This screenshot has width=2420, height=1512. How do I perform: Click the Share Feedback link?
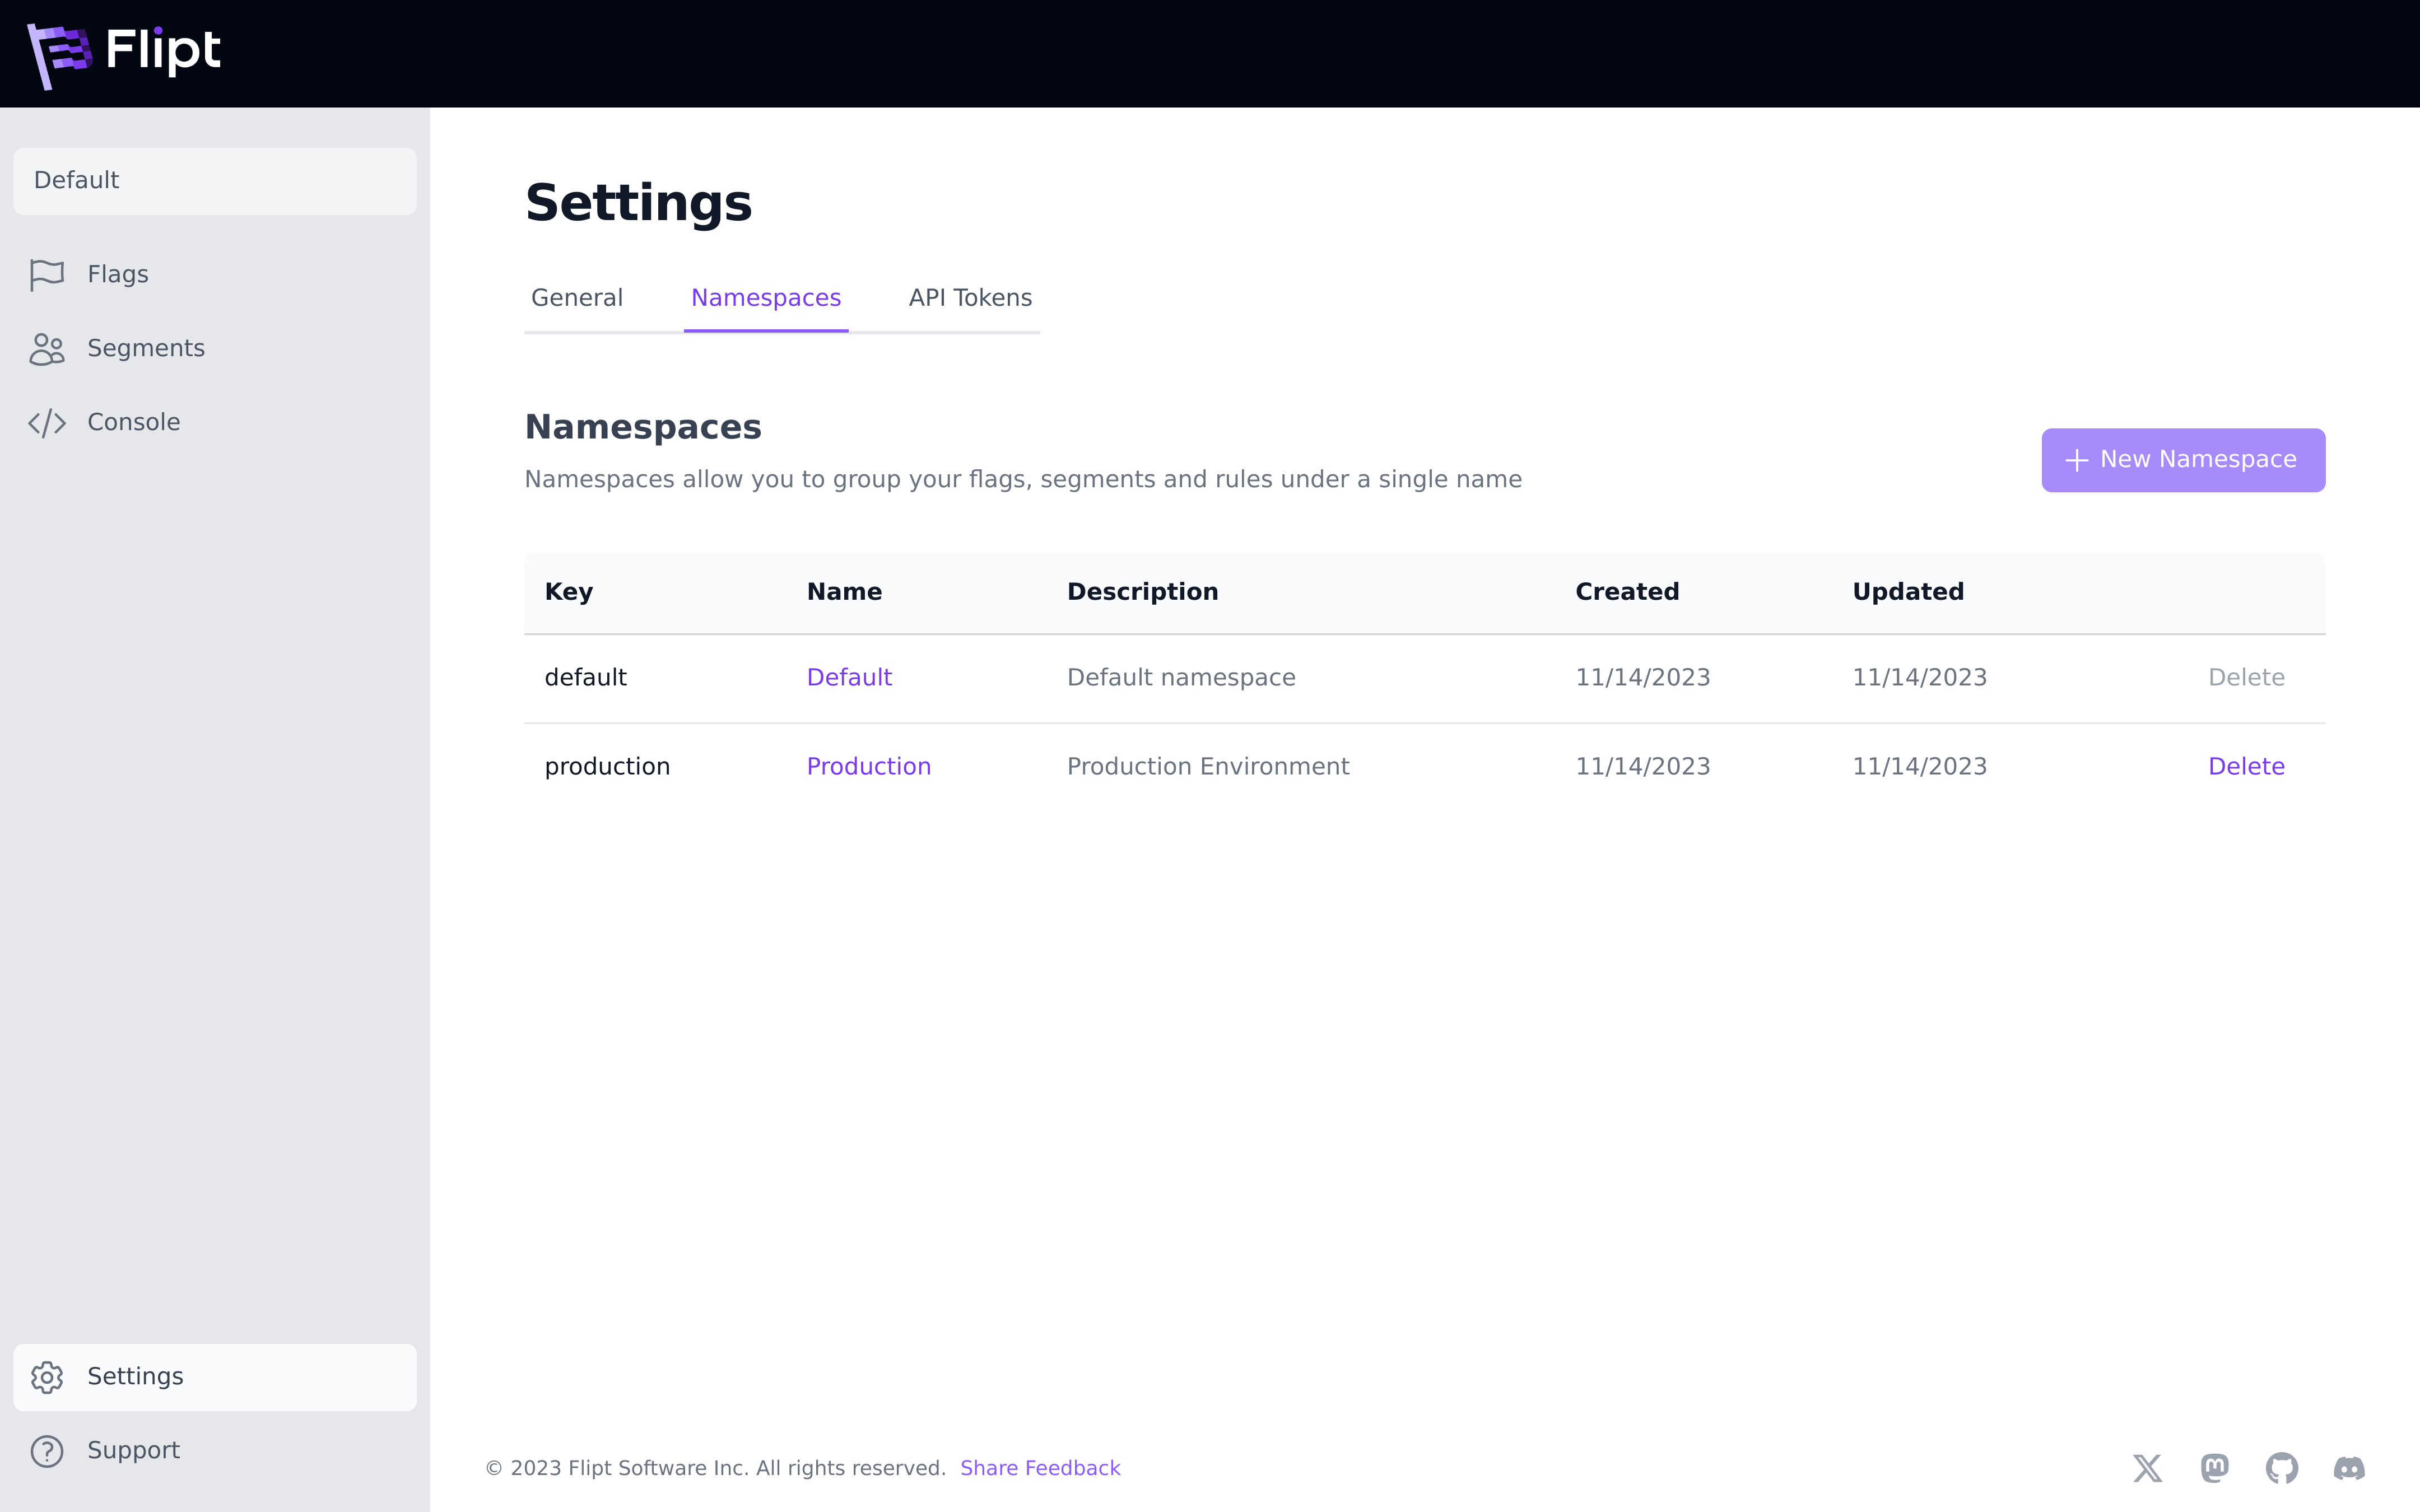(x=1040, y=1468)
